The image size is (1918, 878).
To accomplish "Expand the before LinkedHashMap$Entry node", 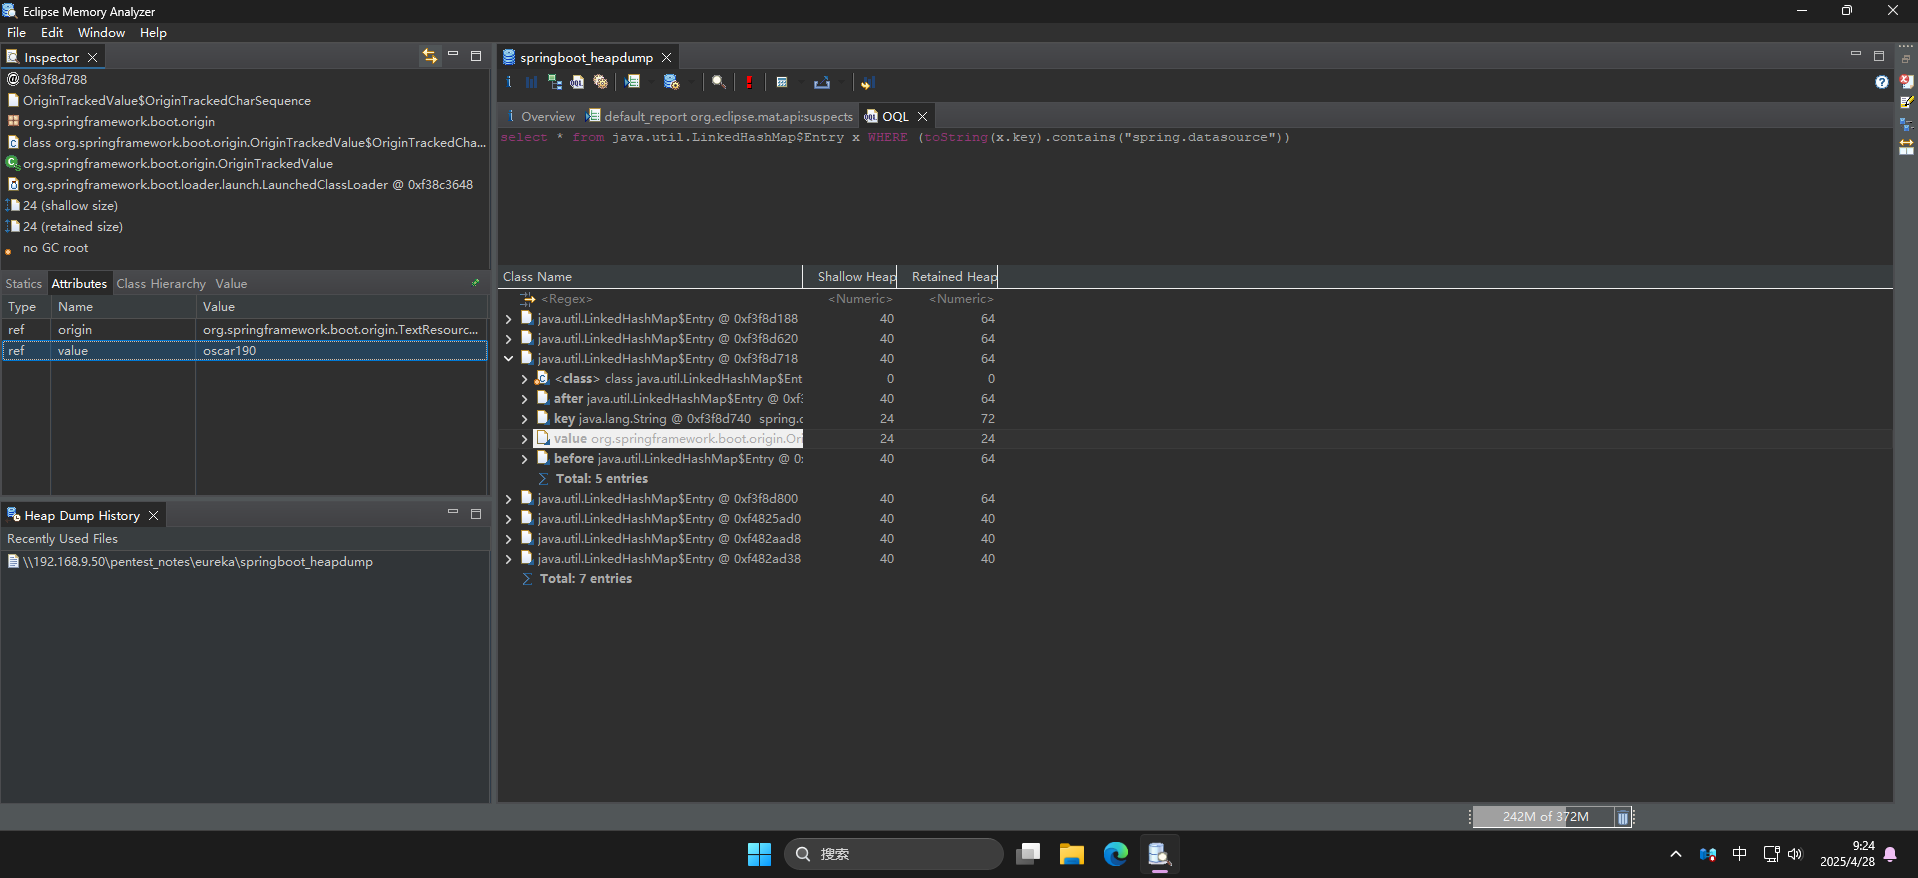I will click(x=524, y=459).
